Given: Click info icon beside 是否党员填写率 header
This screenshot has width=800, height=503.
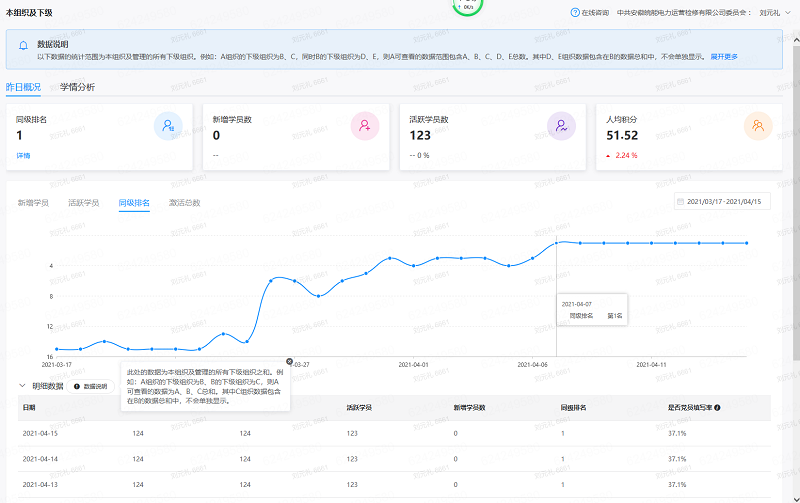Looking at the screenshot, I should coord(718,408).
